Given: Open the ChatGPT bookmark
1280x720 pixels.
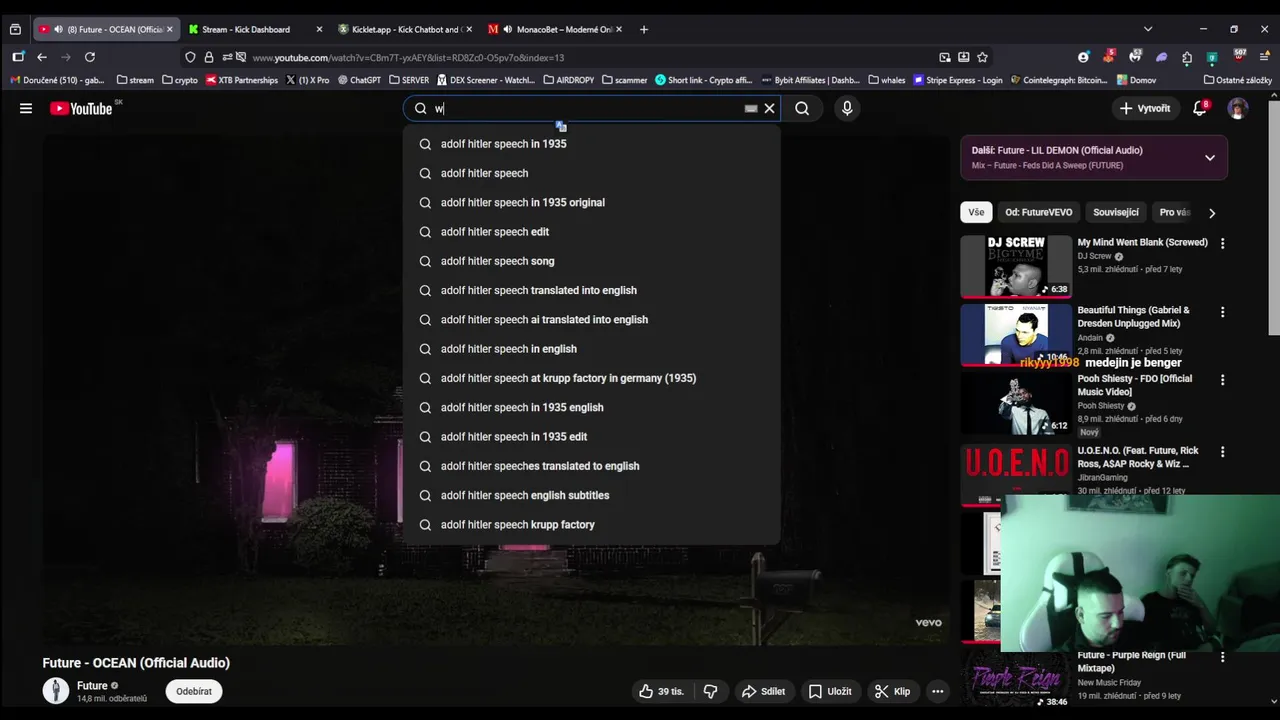Looking at the screenshot, I should (359, 80).
